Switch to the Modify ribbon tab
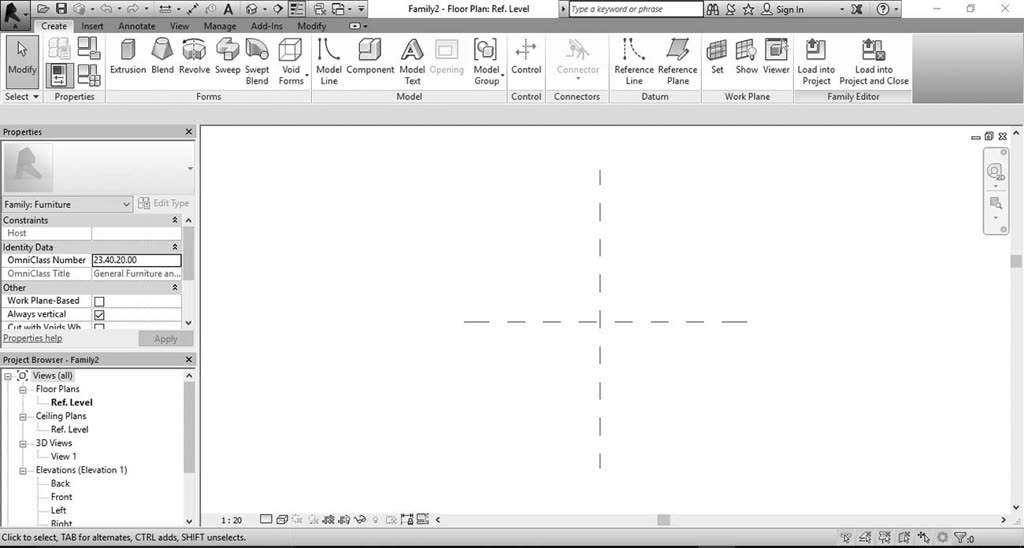This screenshot has height=548, width=1024. [x=312, y=26]
